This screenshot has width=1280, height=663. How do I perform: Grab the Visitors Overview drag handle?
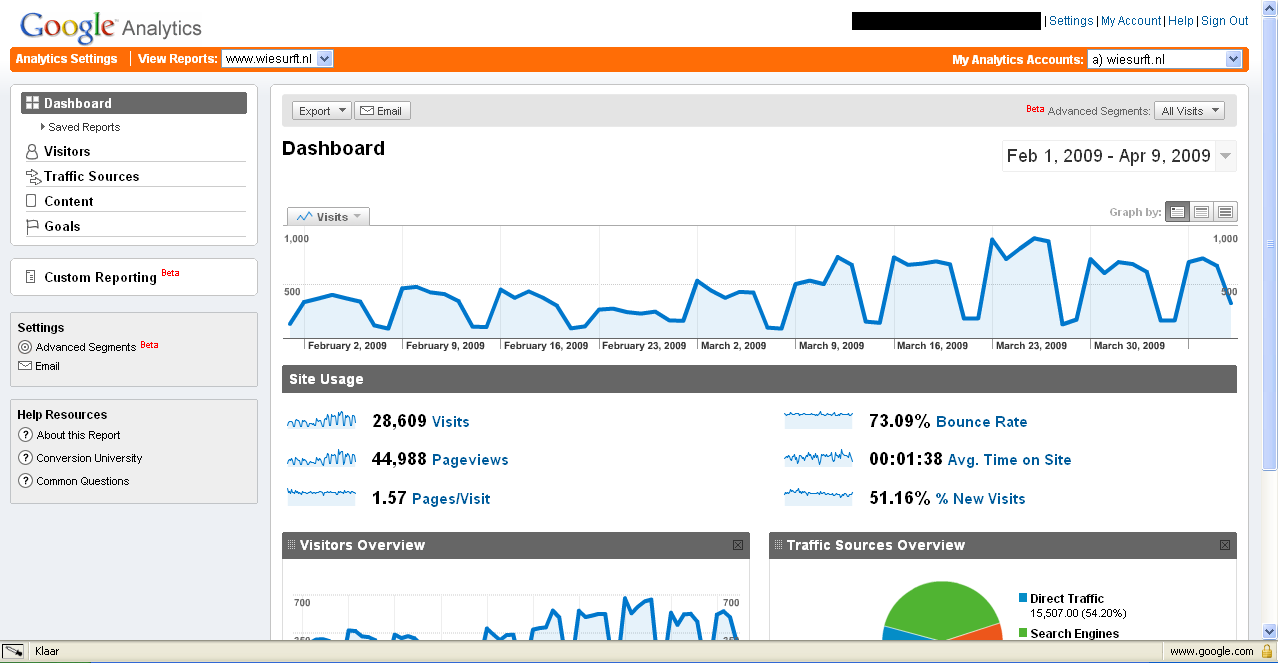(x=291, y=545)
